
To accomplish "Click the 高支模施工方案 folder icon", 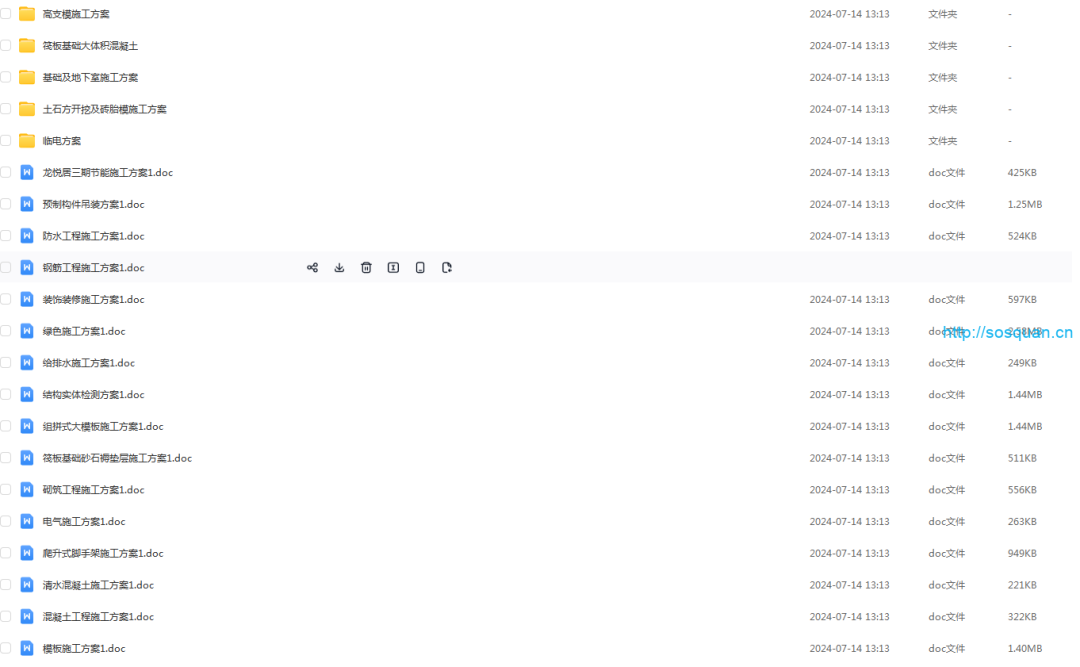I will [27, 14].
